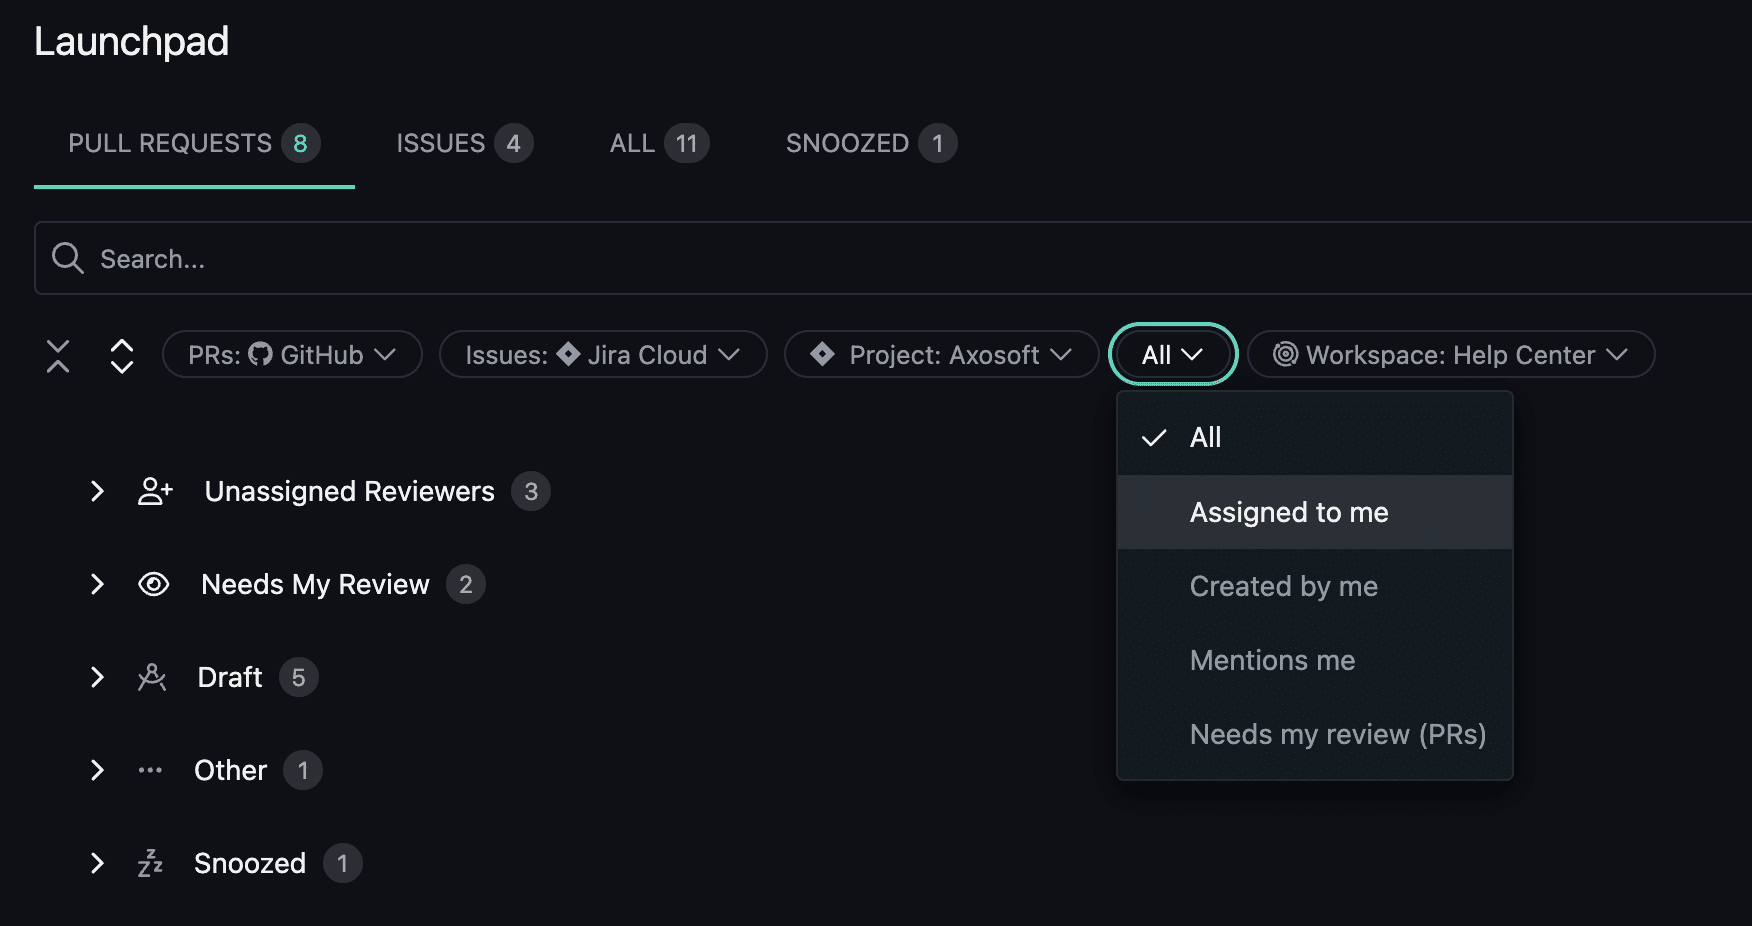Click the Jira diamond icon in Issues filter
This screenshot has width=1752, height=926.
pos(568,354)
